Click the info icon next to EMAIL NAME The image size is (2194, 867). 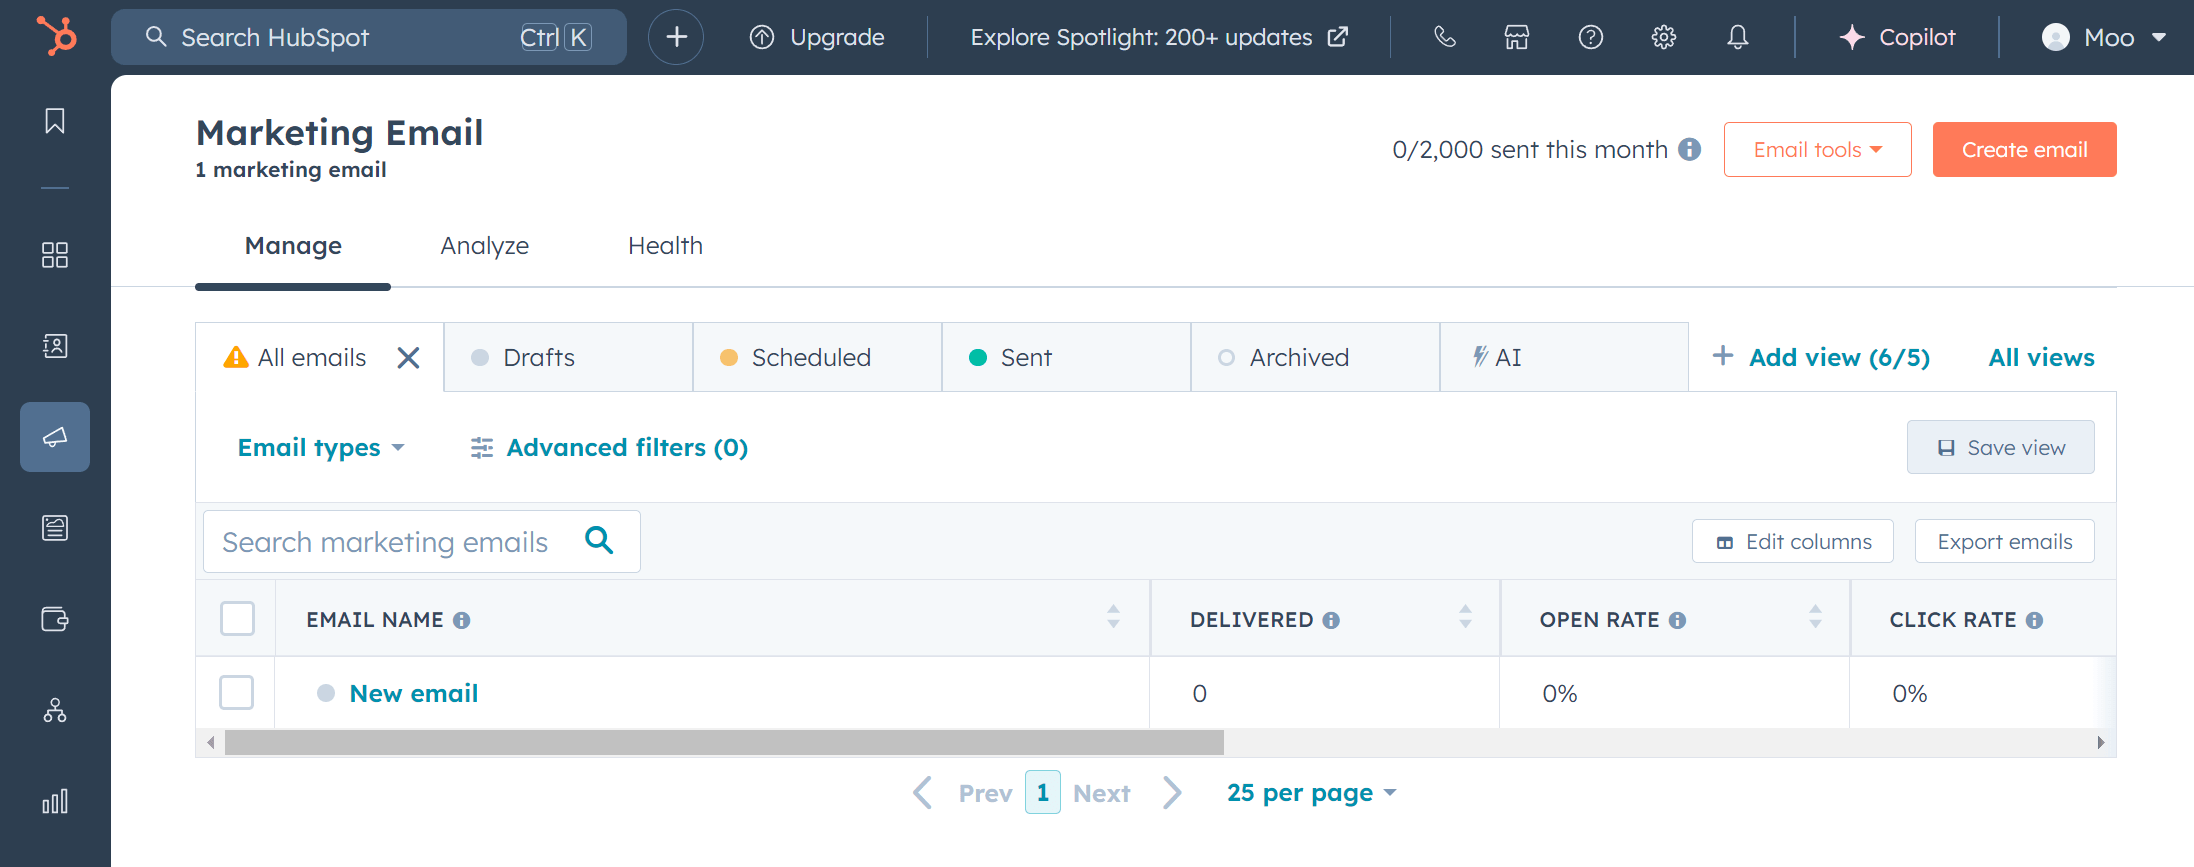tap(461, 620)
